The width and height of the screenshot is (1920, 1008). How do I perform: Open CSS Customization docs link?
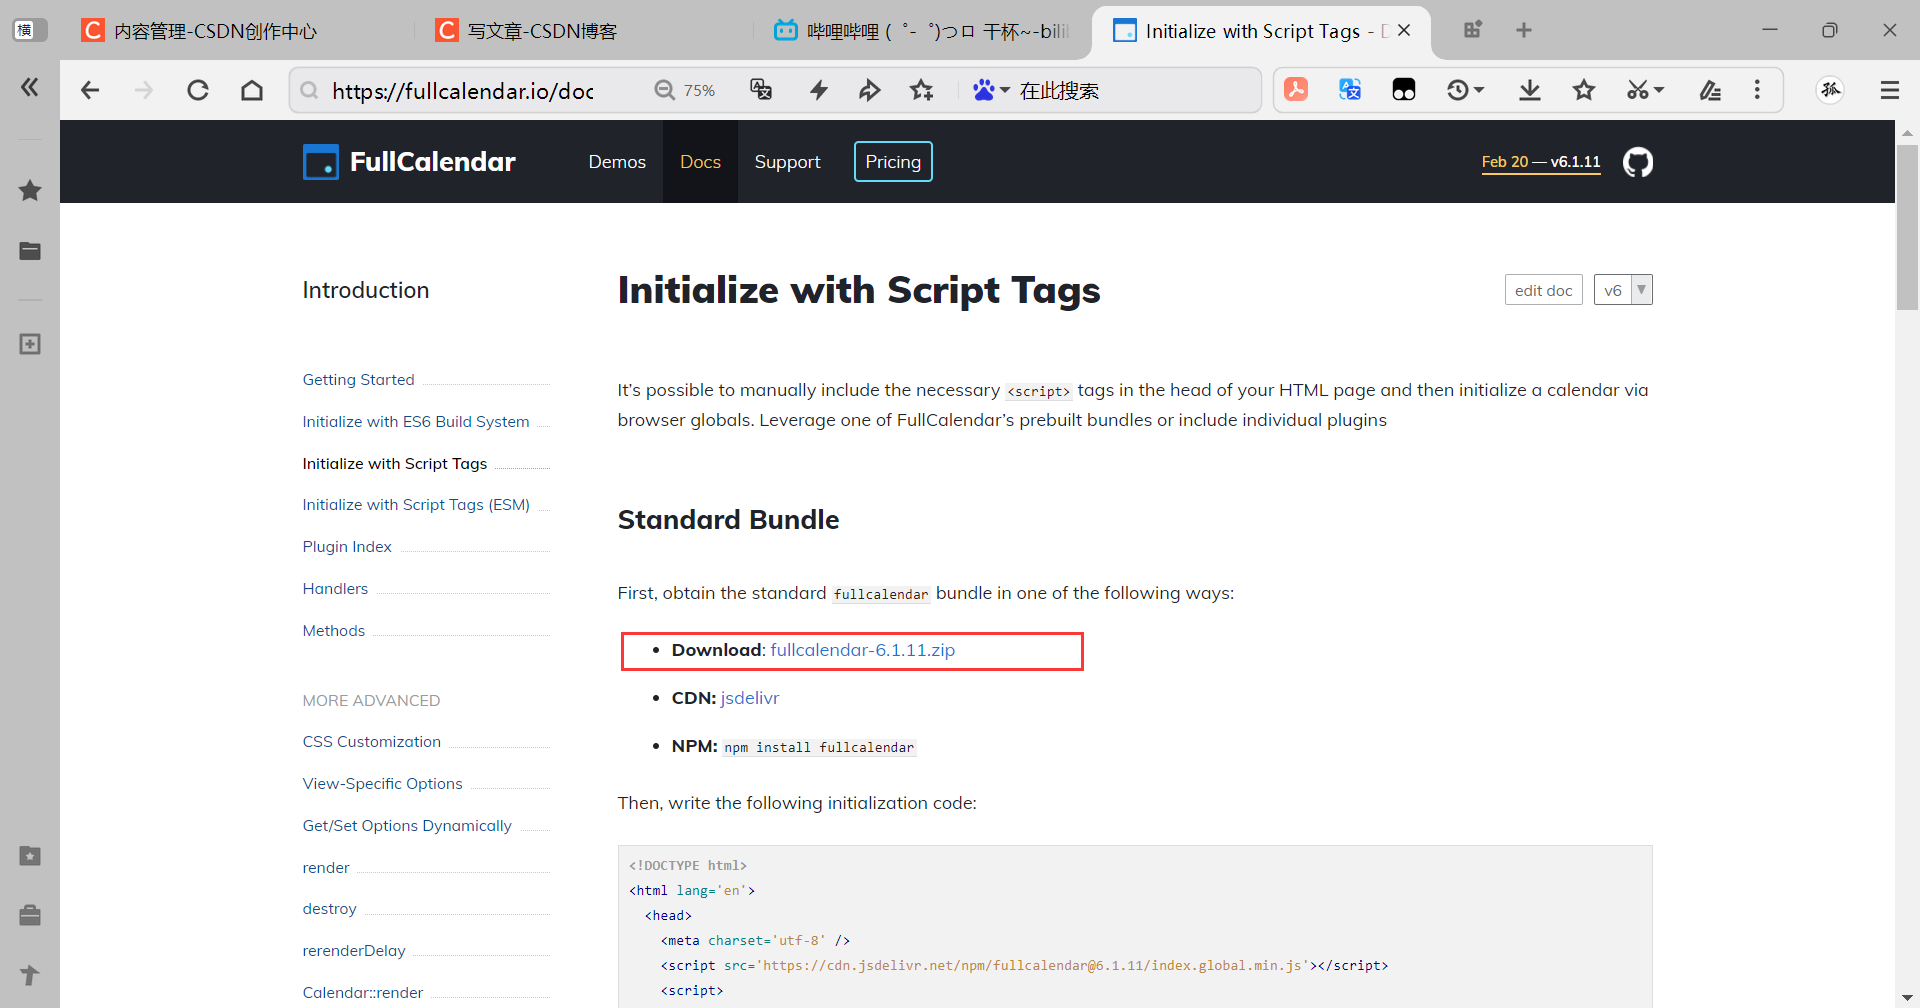[372, 742]
